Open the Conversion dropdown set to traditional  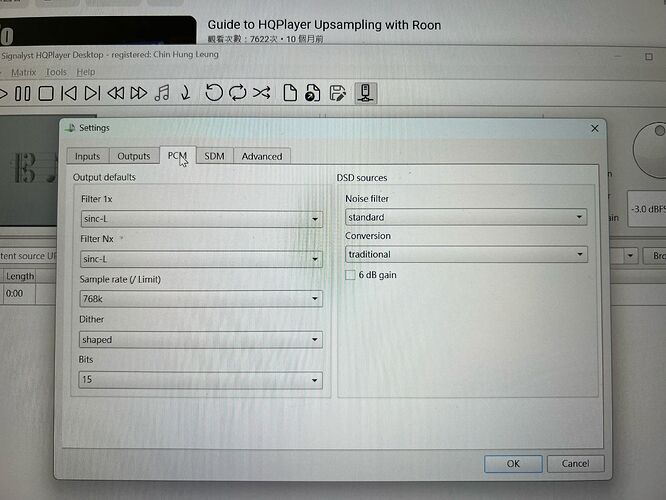pyautogui.click(x=466, y=254)
